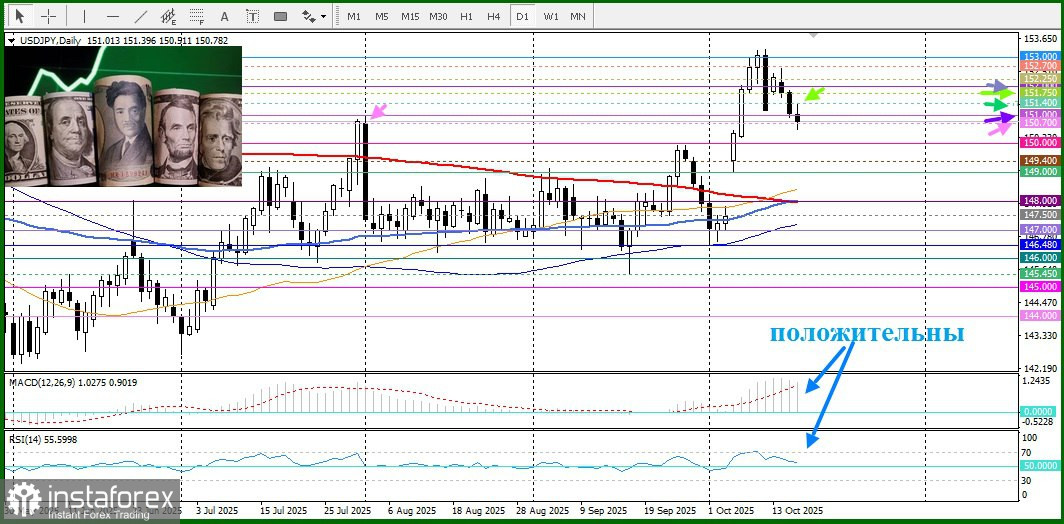The image size is (1064, 524).
Task: Click the '13 Oct 2025' date label
Action: pos(798,510)
